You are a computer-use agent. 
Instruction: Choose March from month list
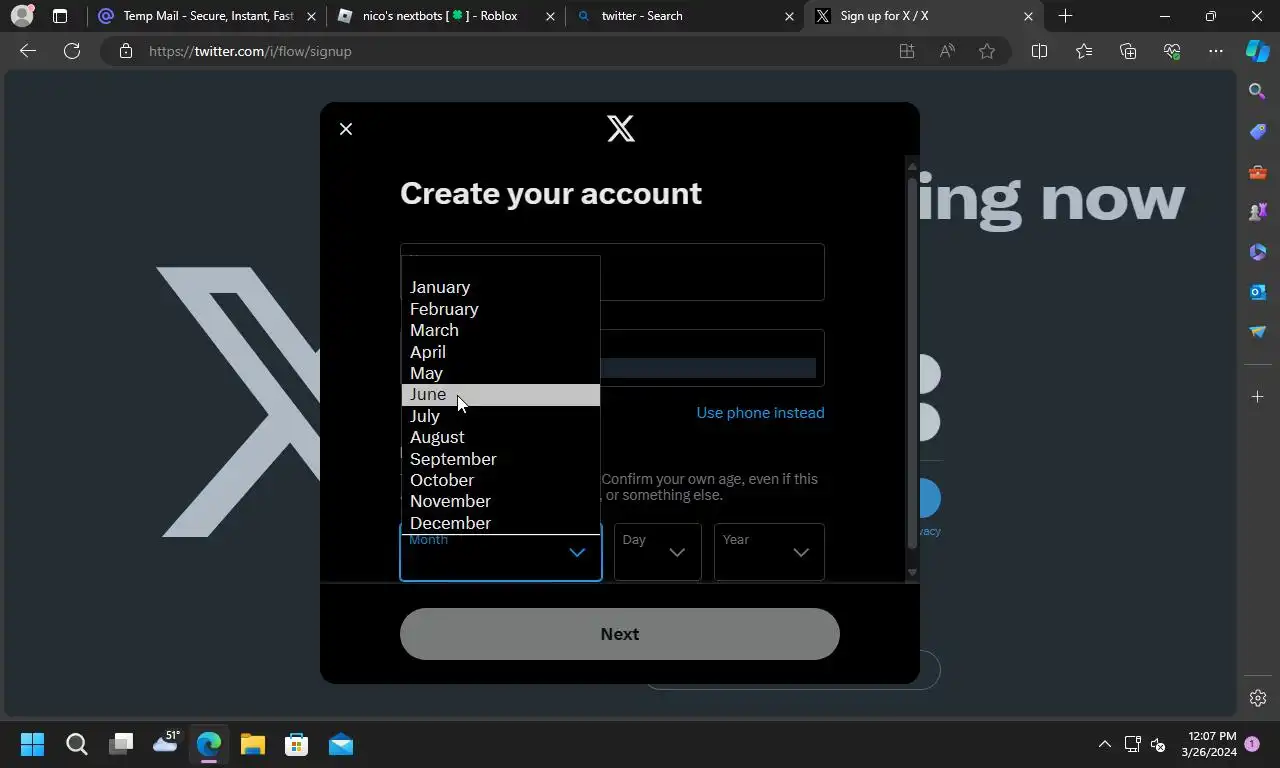[500, 330]
